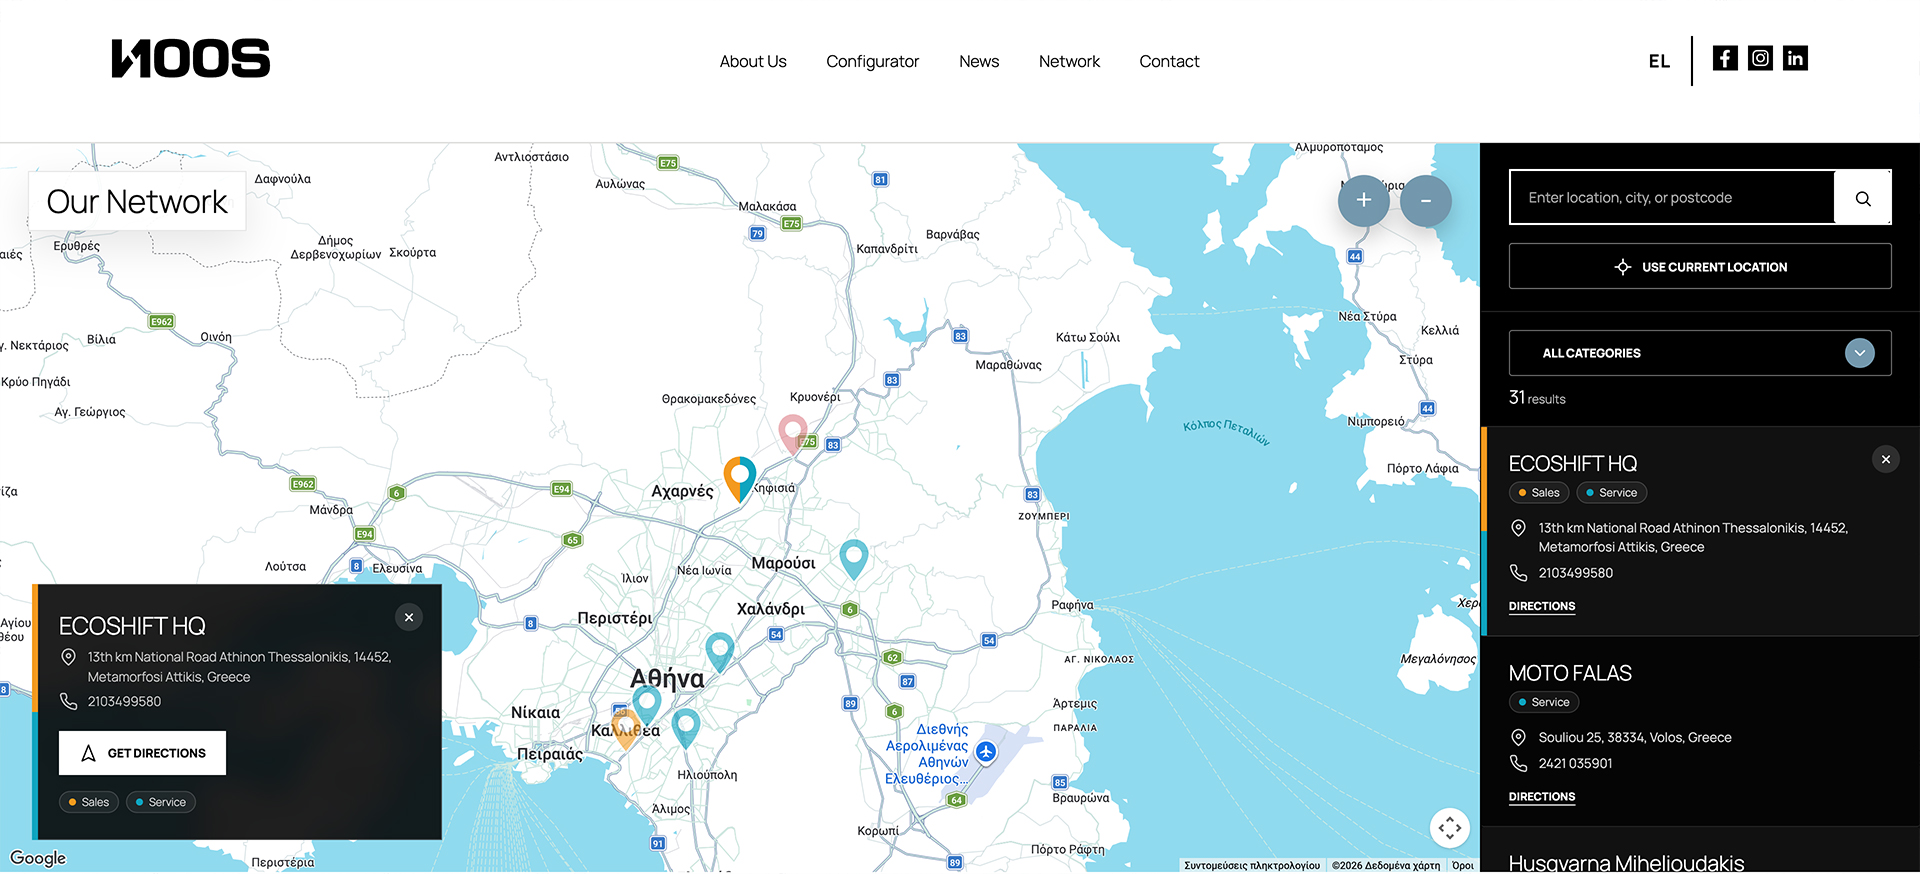This screenshot has height=874, width=1920.
Task: Click the Service tag on ECOSHIFT HQ card
Action: [x=1612, y=492]
